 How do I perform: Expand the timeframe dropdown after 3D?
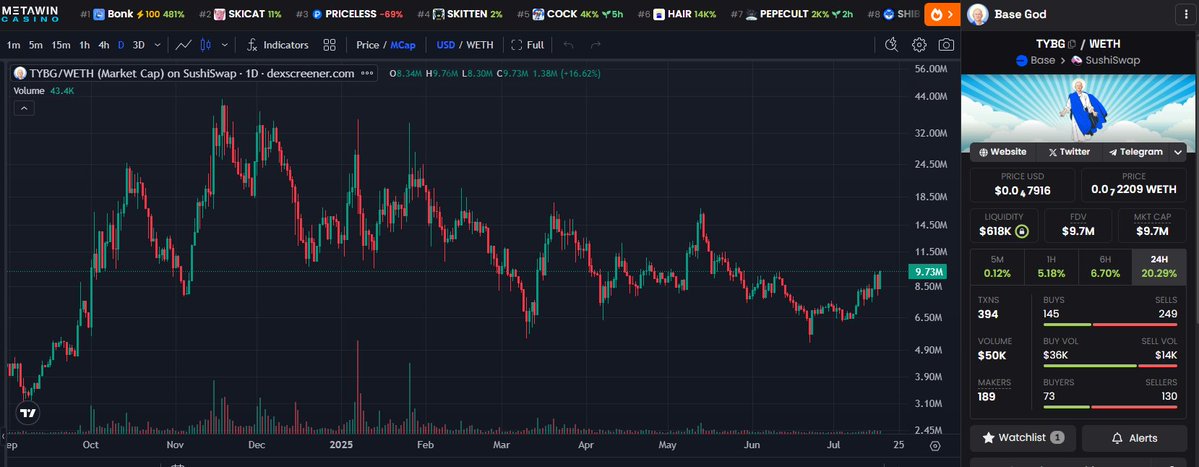click(x=158, y=45)
